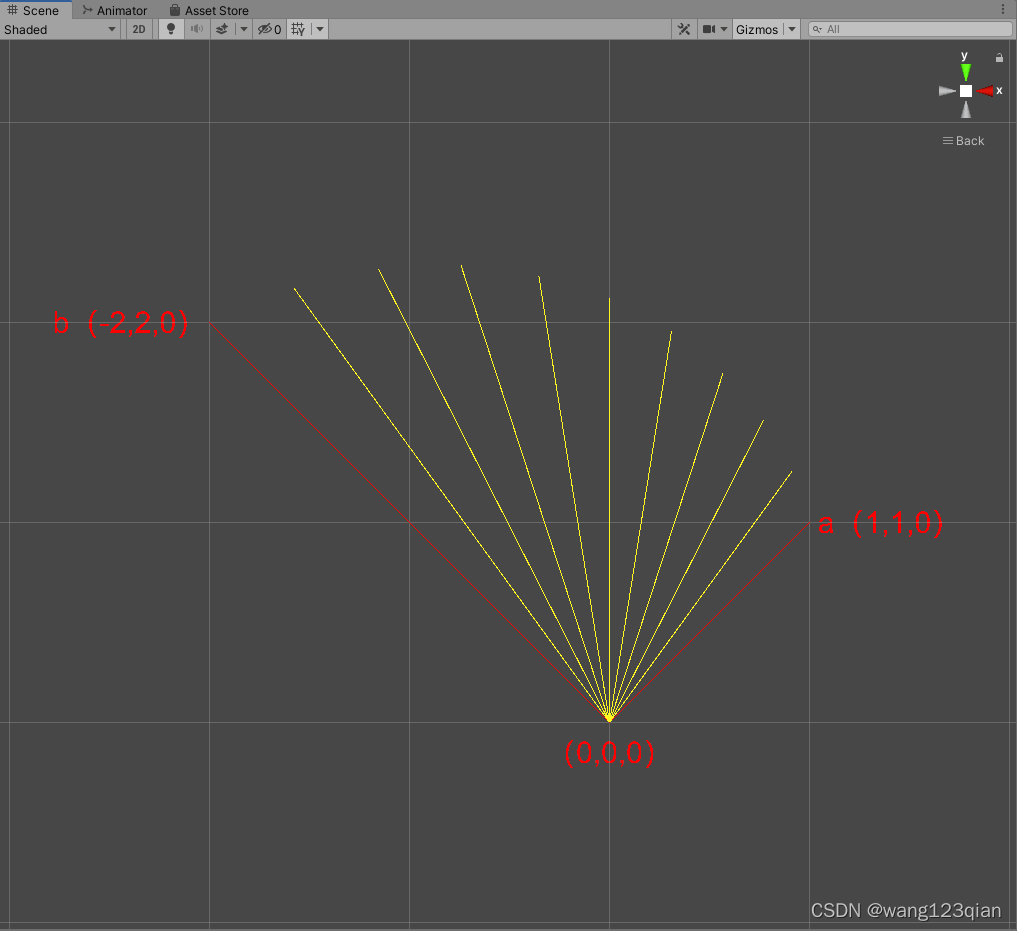Screen dimensions: 1017x931
Task: Click the scene effects icon
Action: point(222,29)
